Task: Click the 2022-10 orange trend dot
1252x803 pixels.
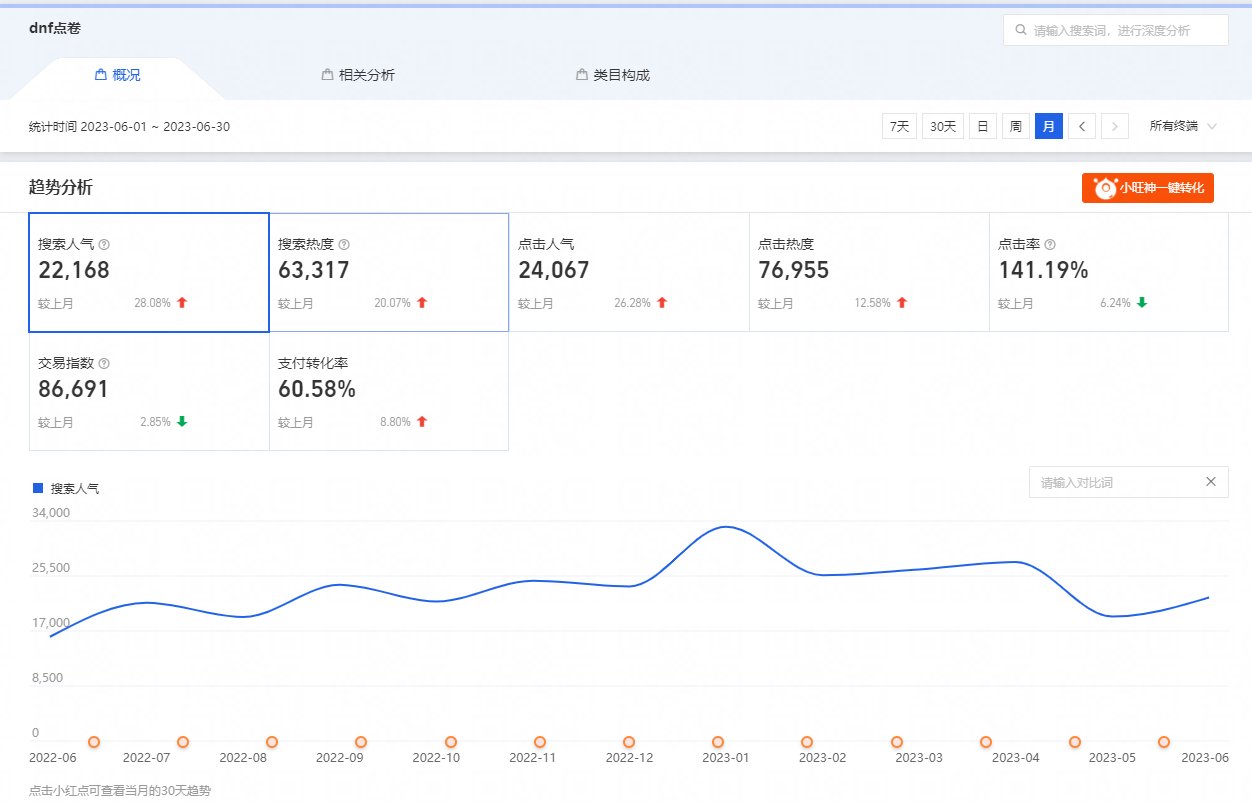Action: point(451,742)
